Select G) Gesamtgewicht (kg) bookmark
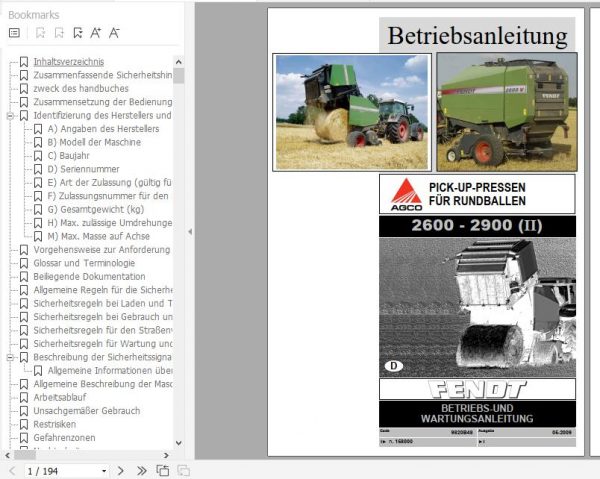The image size is (600, 479). pos(96,209)
